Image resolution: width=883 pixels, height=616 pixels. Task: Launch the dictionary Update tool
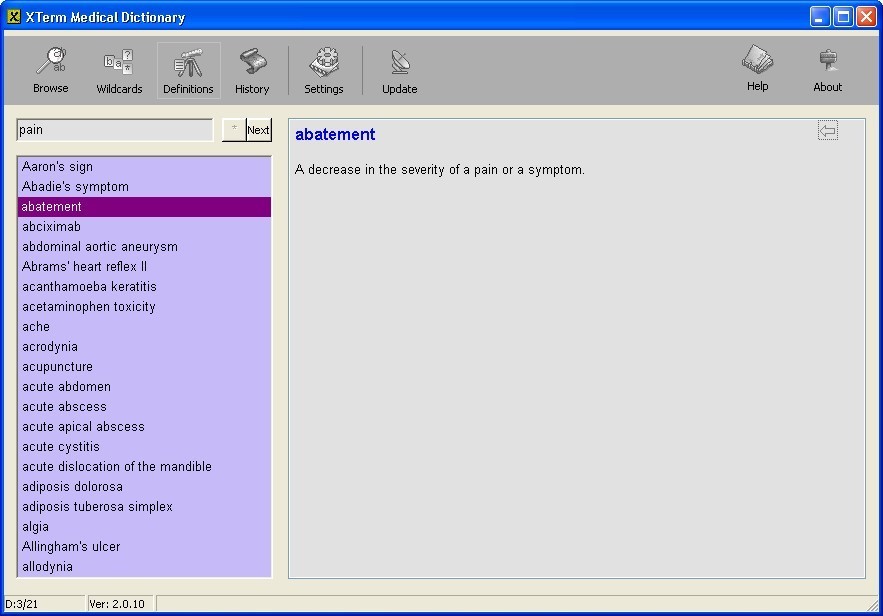399,68
